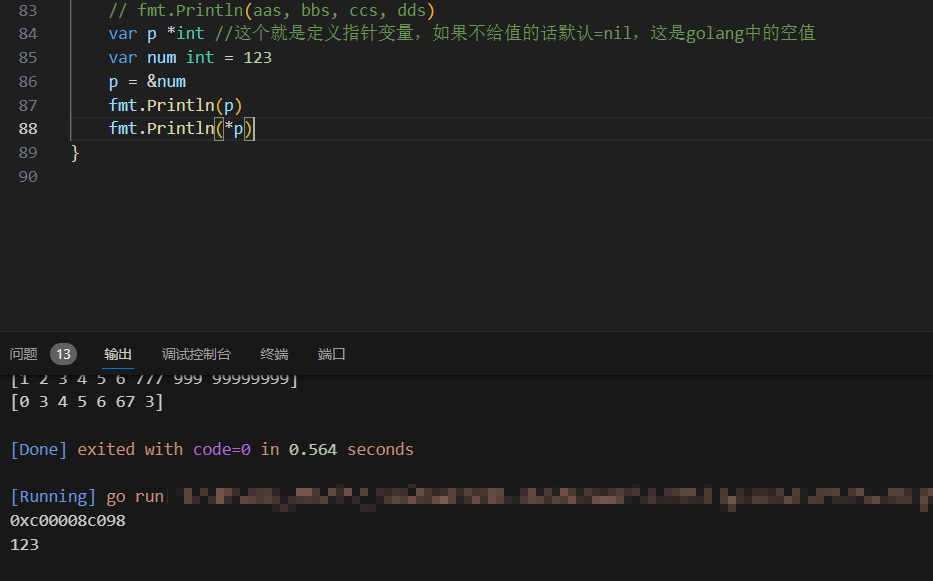The width and height of the screenshot is (933, 581).
Task: Click 'var num int = 123' code
Action: pos(190,58)
